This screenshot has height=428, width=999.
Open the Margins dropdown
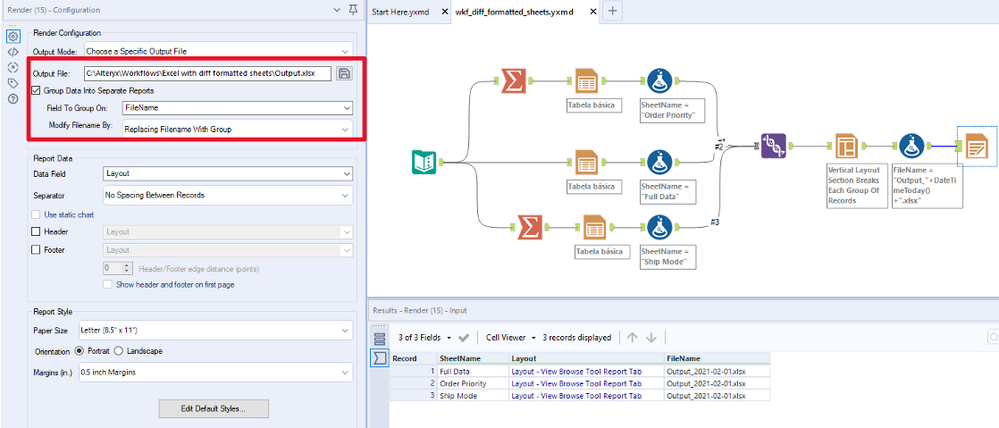pos(215,372)
